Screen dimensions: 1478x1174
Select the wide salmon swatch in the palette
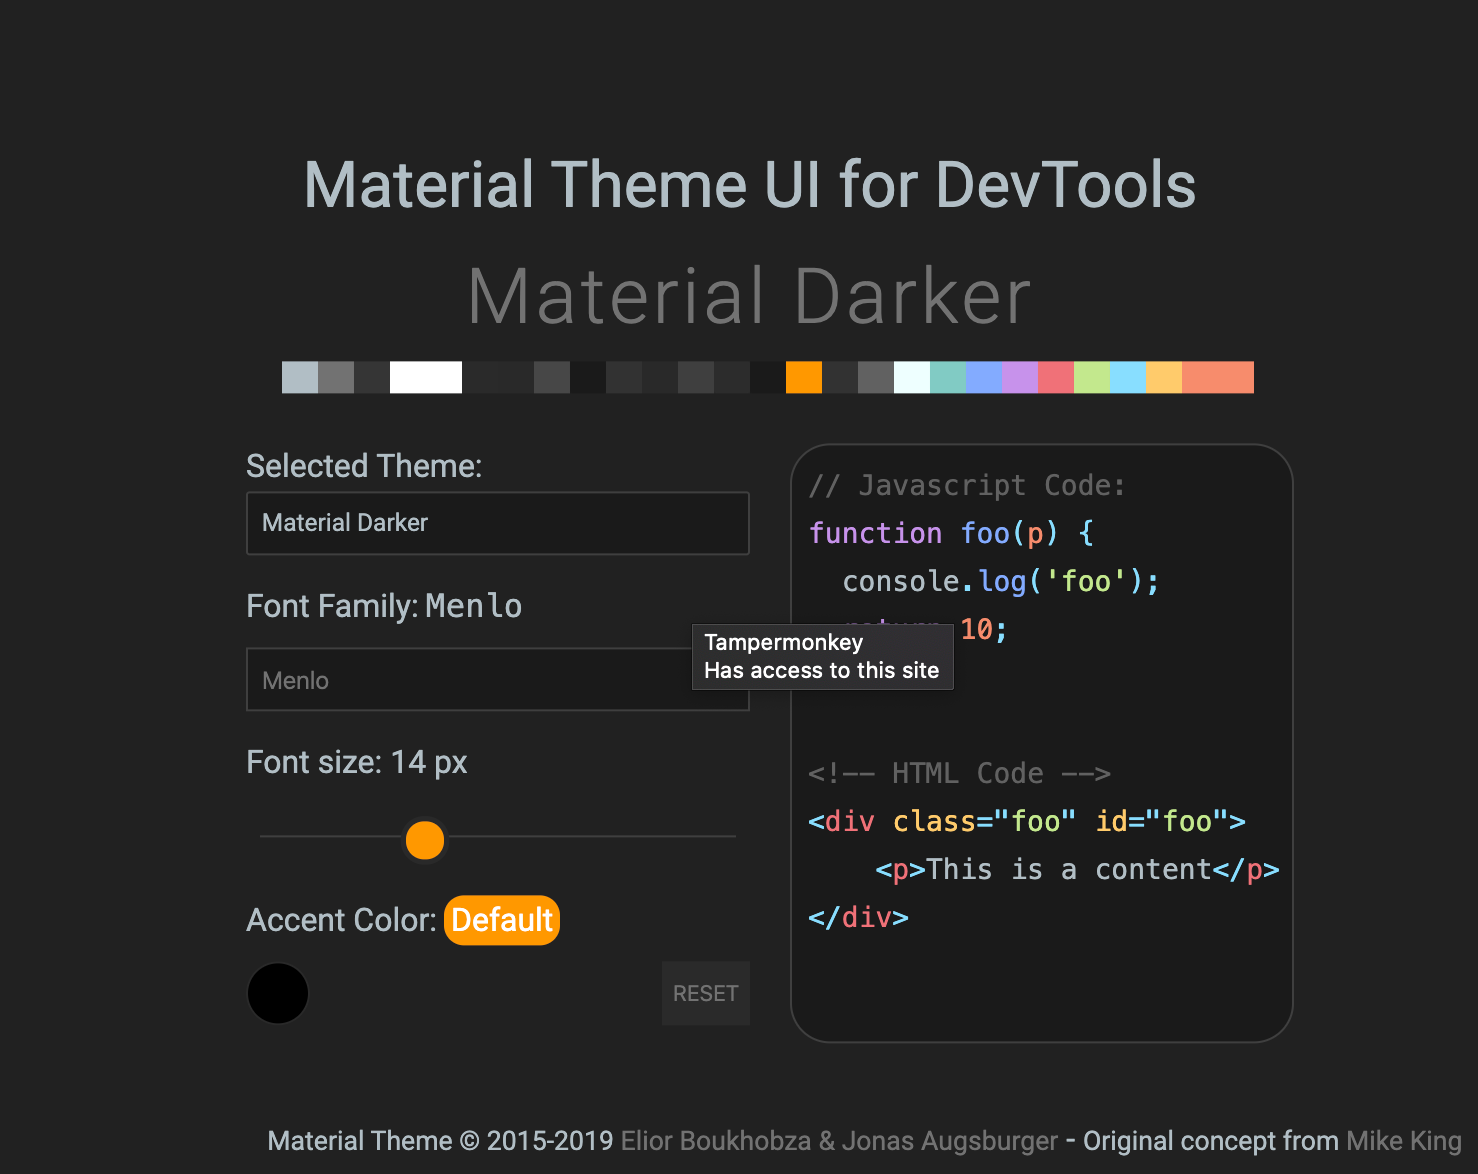1218,377
